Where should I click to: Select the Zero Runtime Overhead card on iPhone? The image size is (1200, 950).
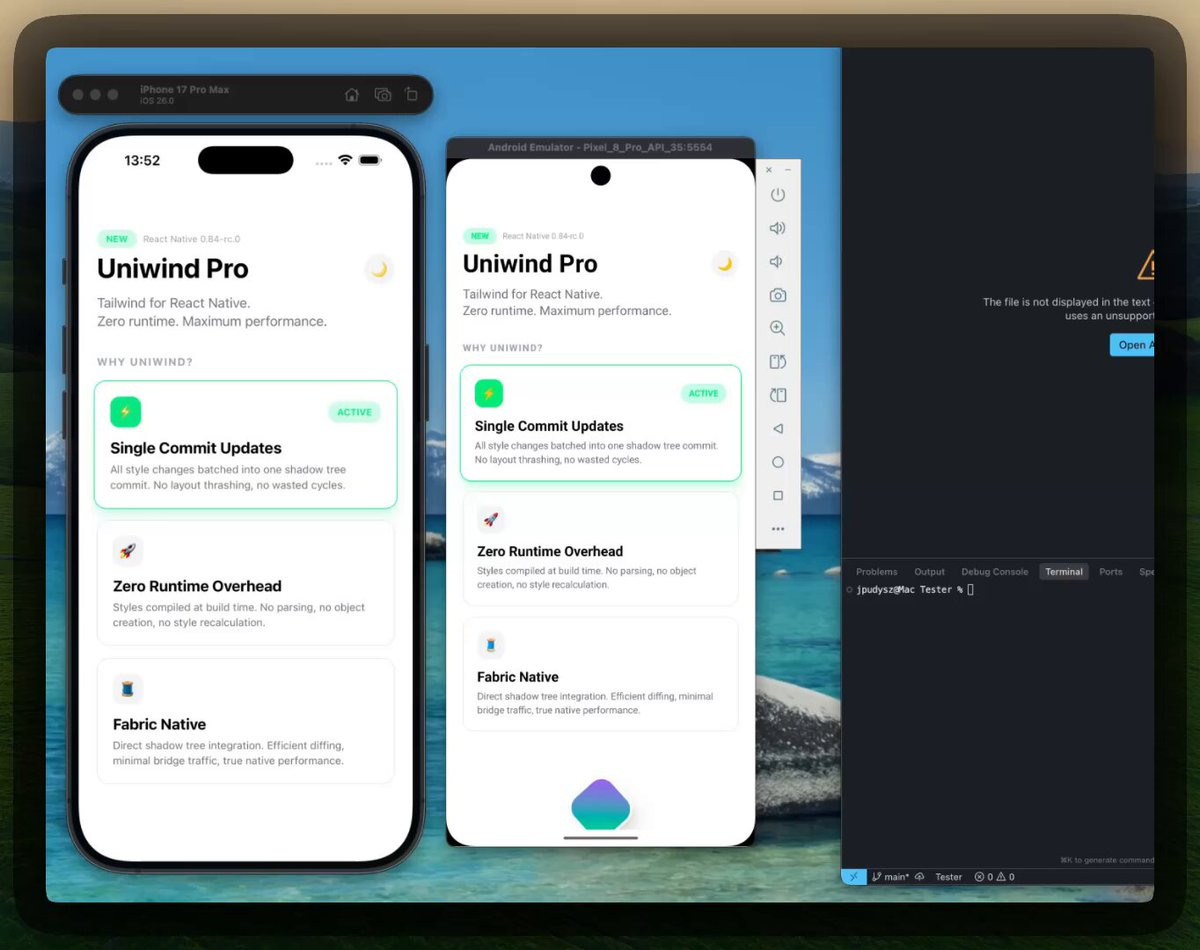tap(246, 582)
